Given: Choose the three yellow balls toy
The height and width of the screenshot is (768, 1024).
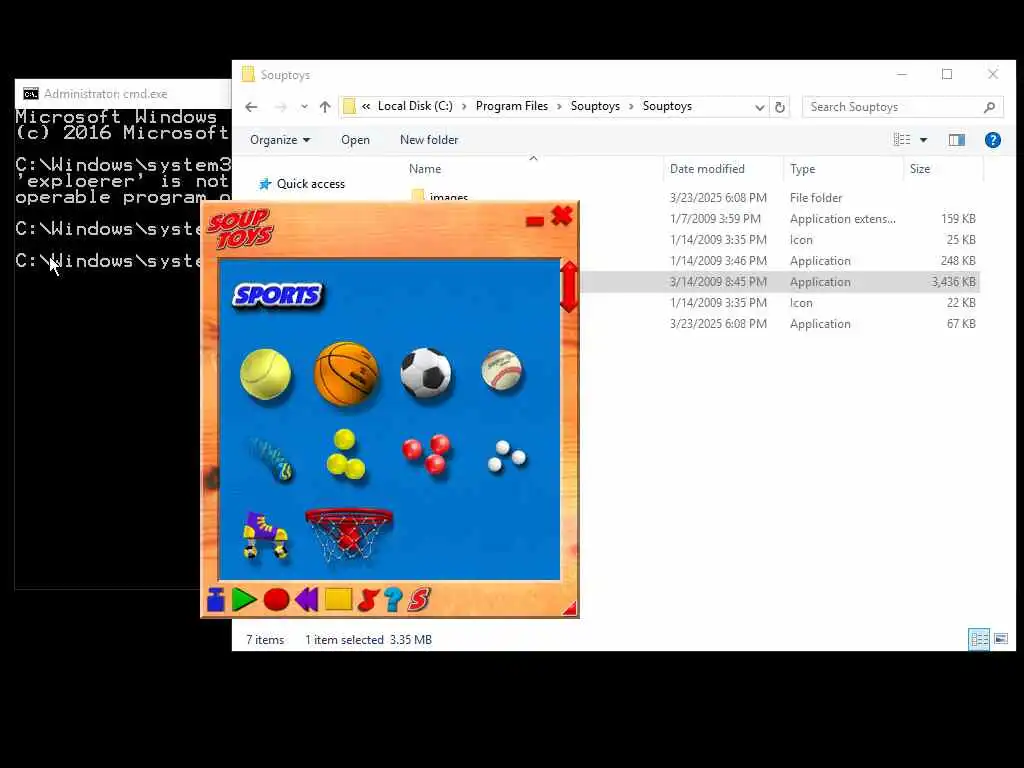Looking at the screenshot, I should (x=345, y=455).
